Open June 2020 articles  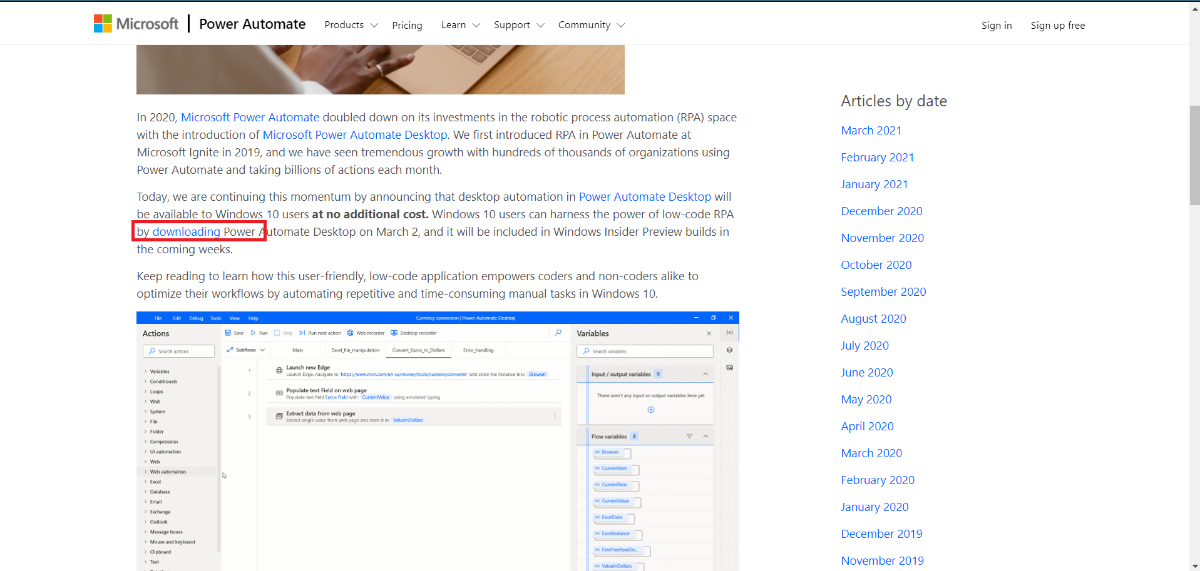(x=866, y=373)
